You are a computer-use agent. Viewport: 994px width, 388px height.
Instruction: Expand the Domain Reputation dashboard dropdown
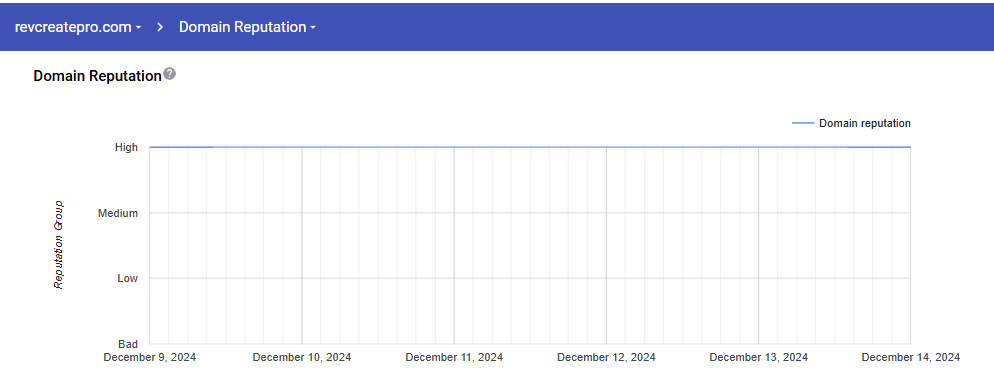[247, 27]
